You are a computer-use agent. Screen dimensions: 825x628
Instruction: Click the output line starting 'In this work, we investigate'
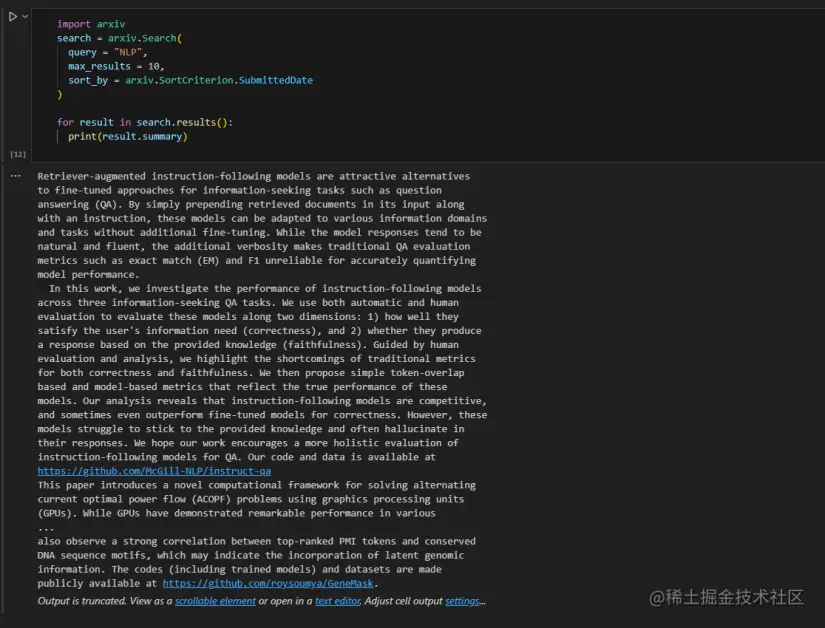[x=265, y=289]
